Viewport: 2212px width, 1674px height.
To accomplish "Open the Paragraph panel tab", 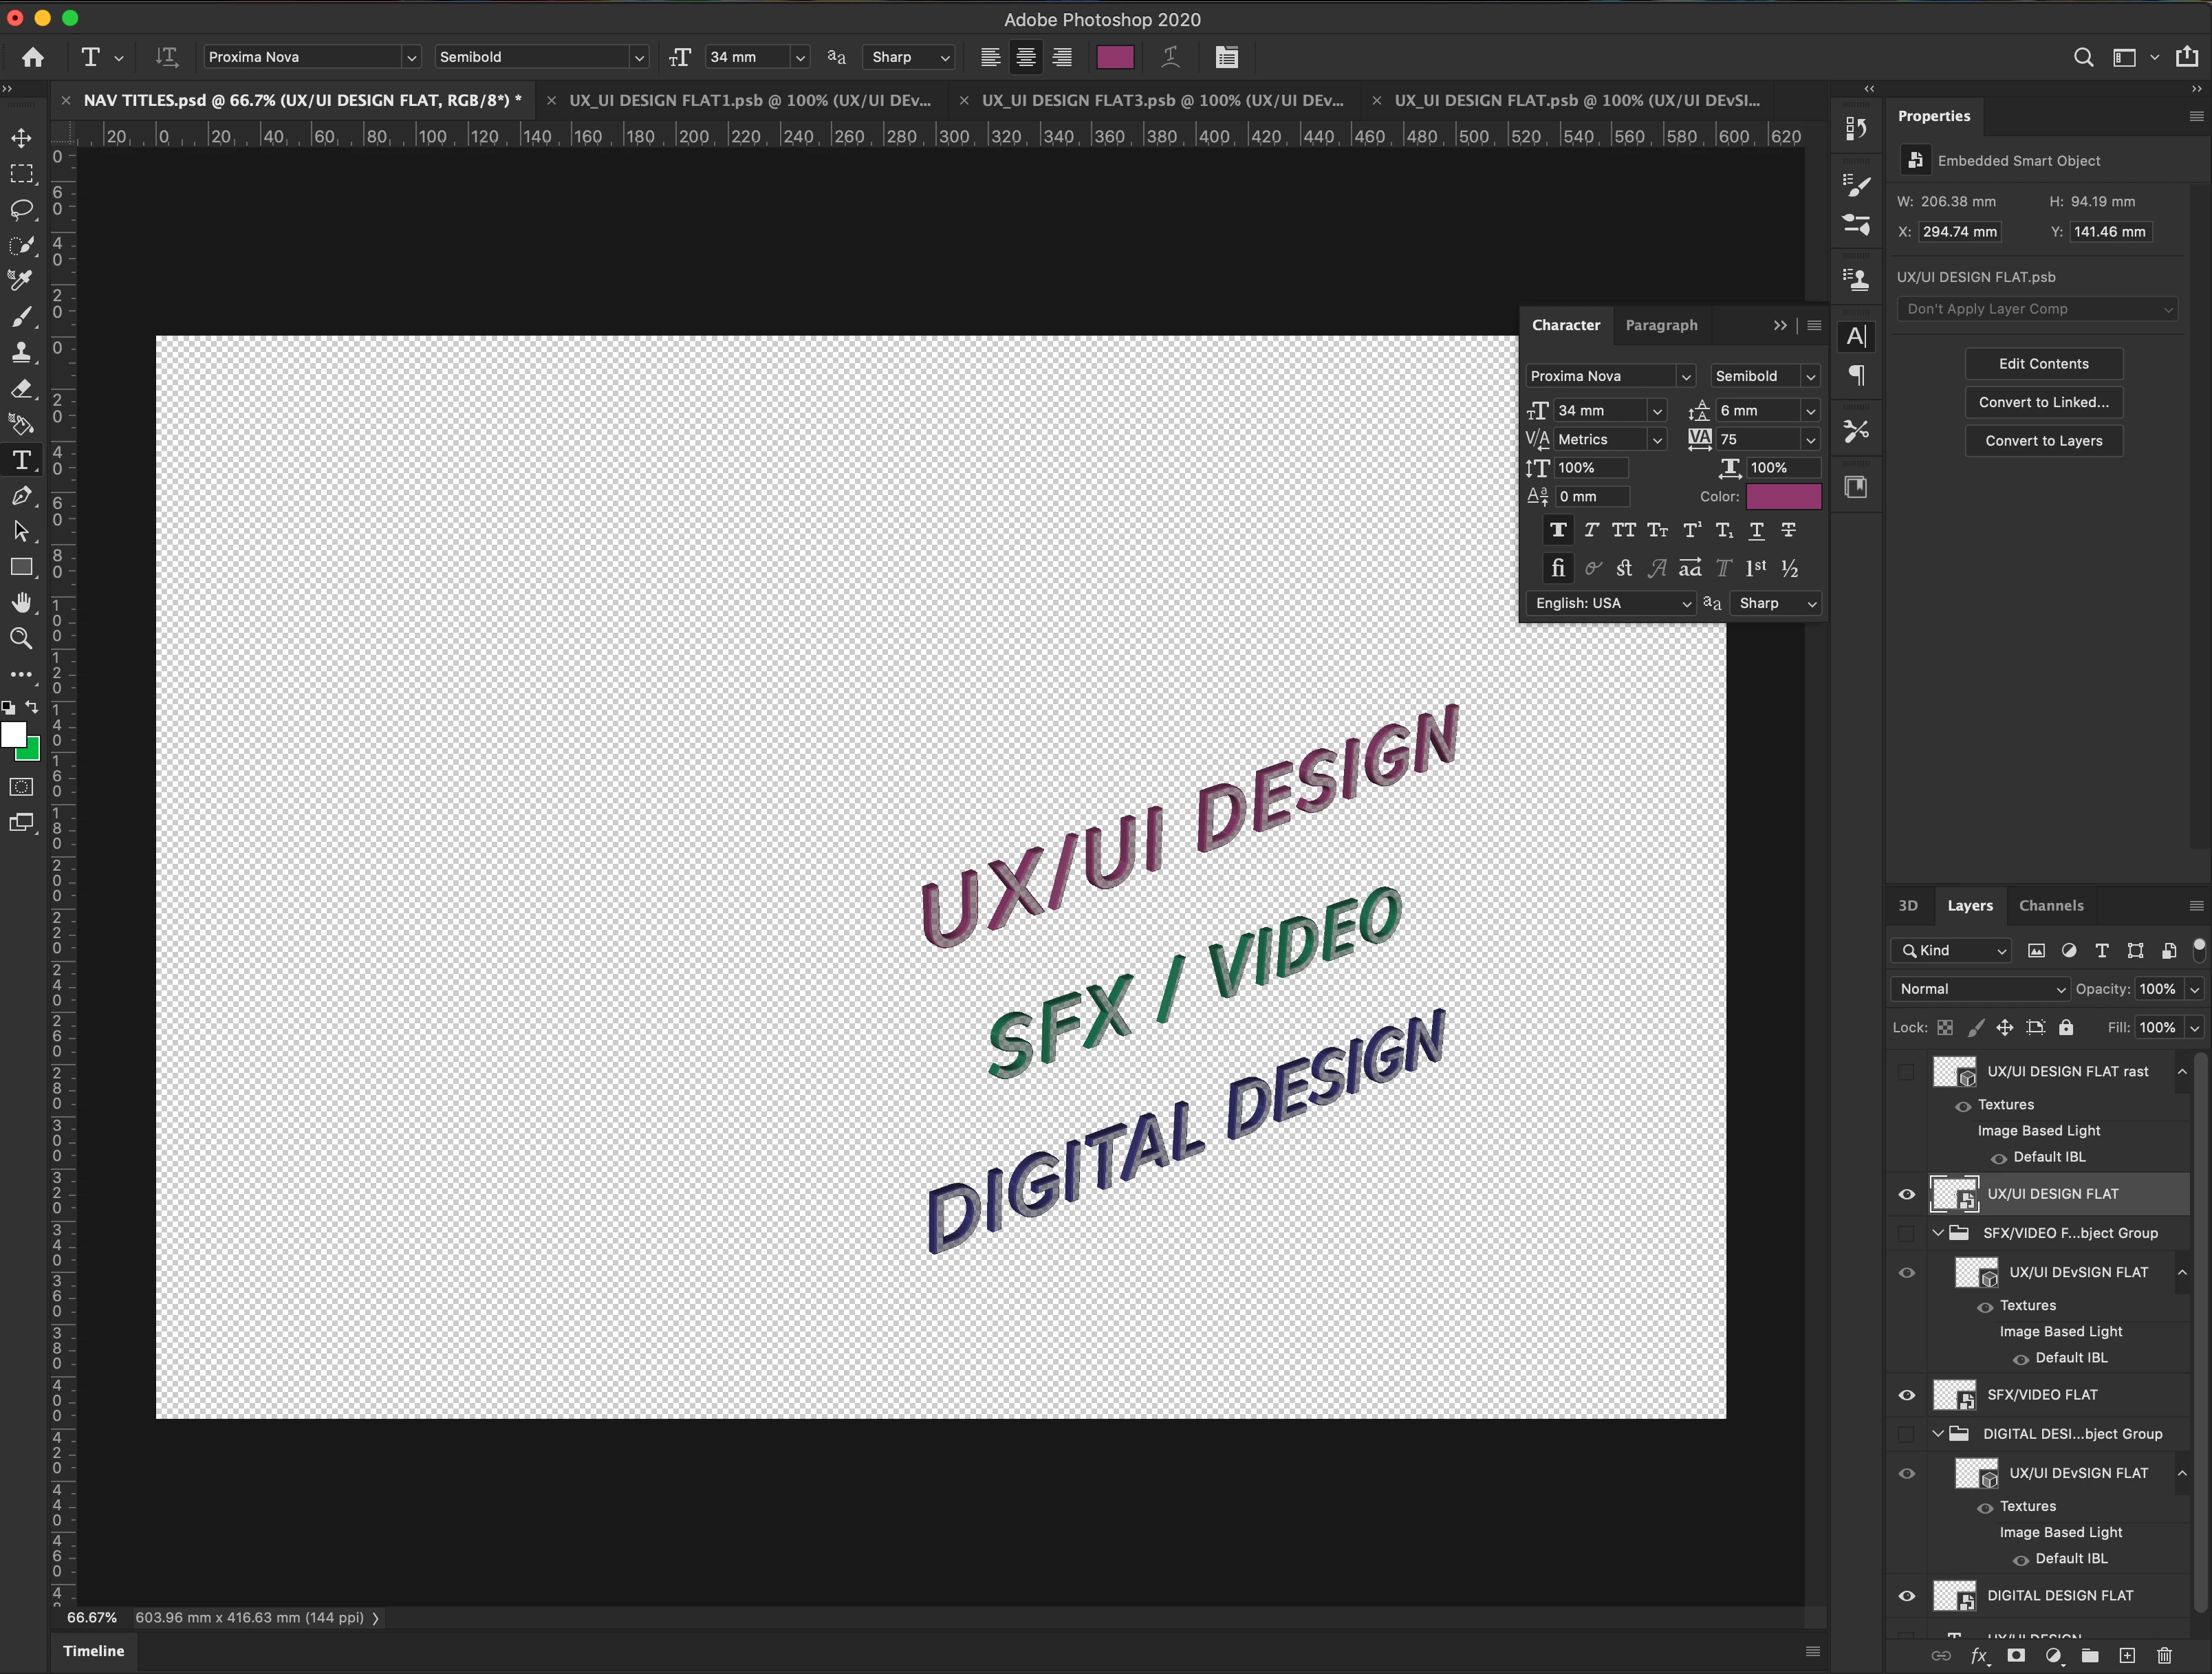I will [x=1660, y=325].
